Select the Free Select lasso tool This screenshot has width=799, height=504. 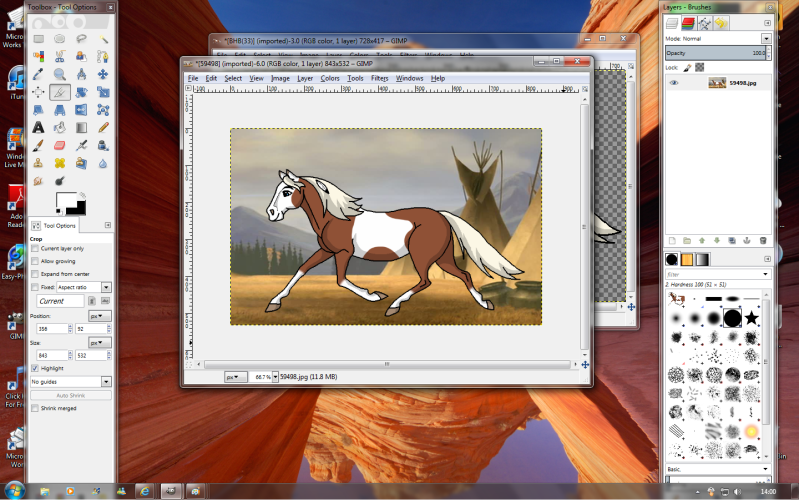(x=81, y=39)
